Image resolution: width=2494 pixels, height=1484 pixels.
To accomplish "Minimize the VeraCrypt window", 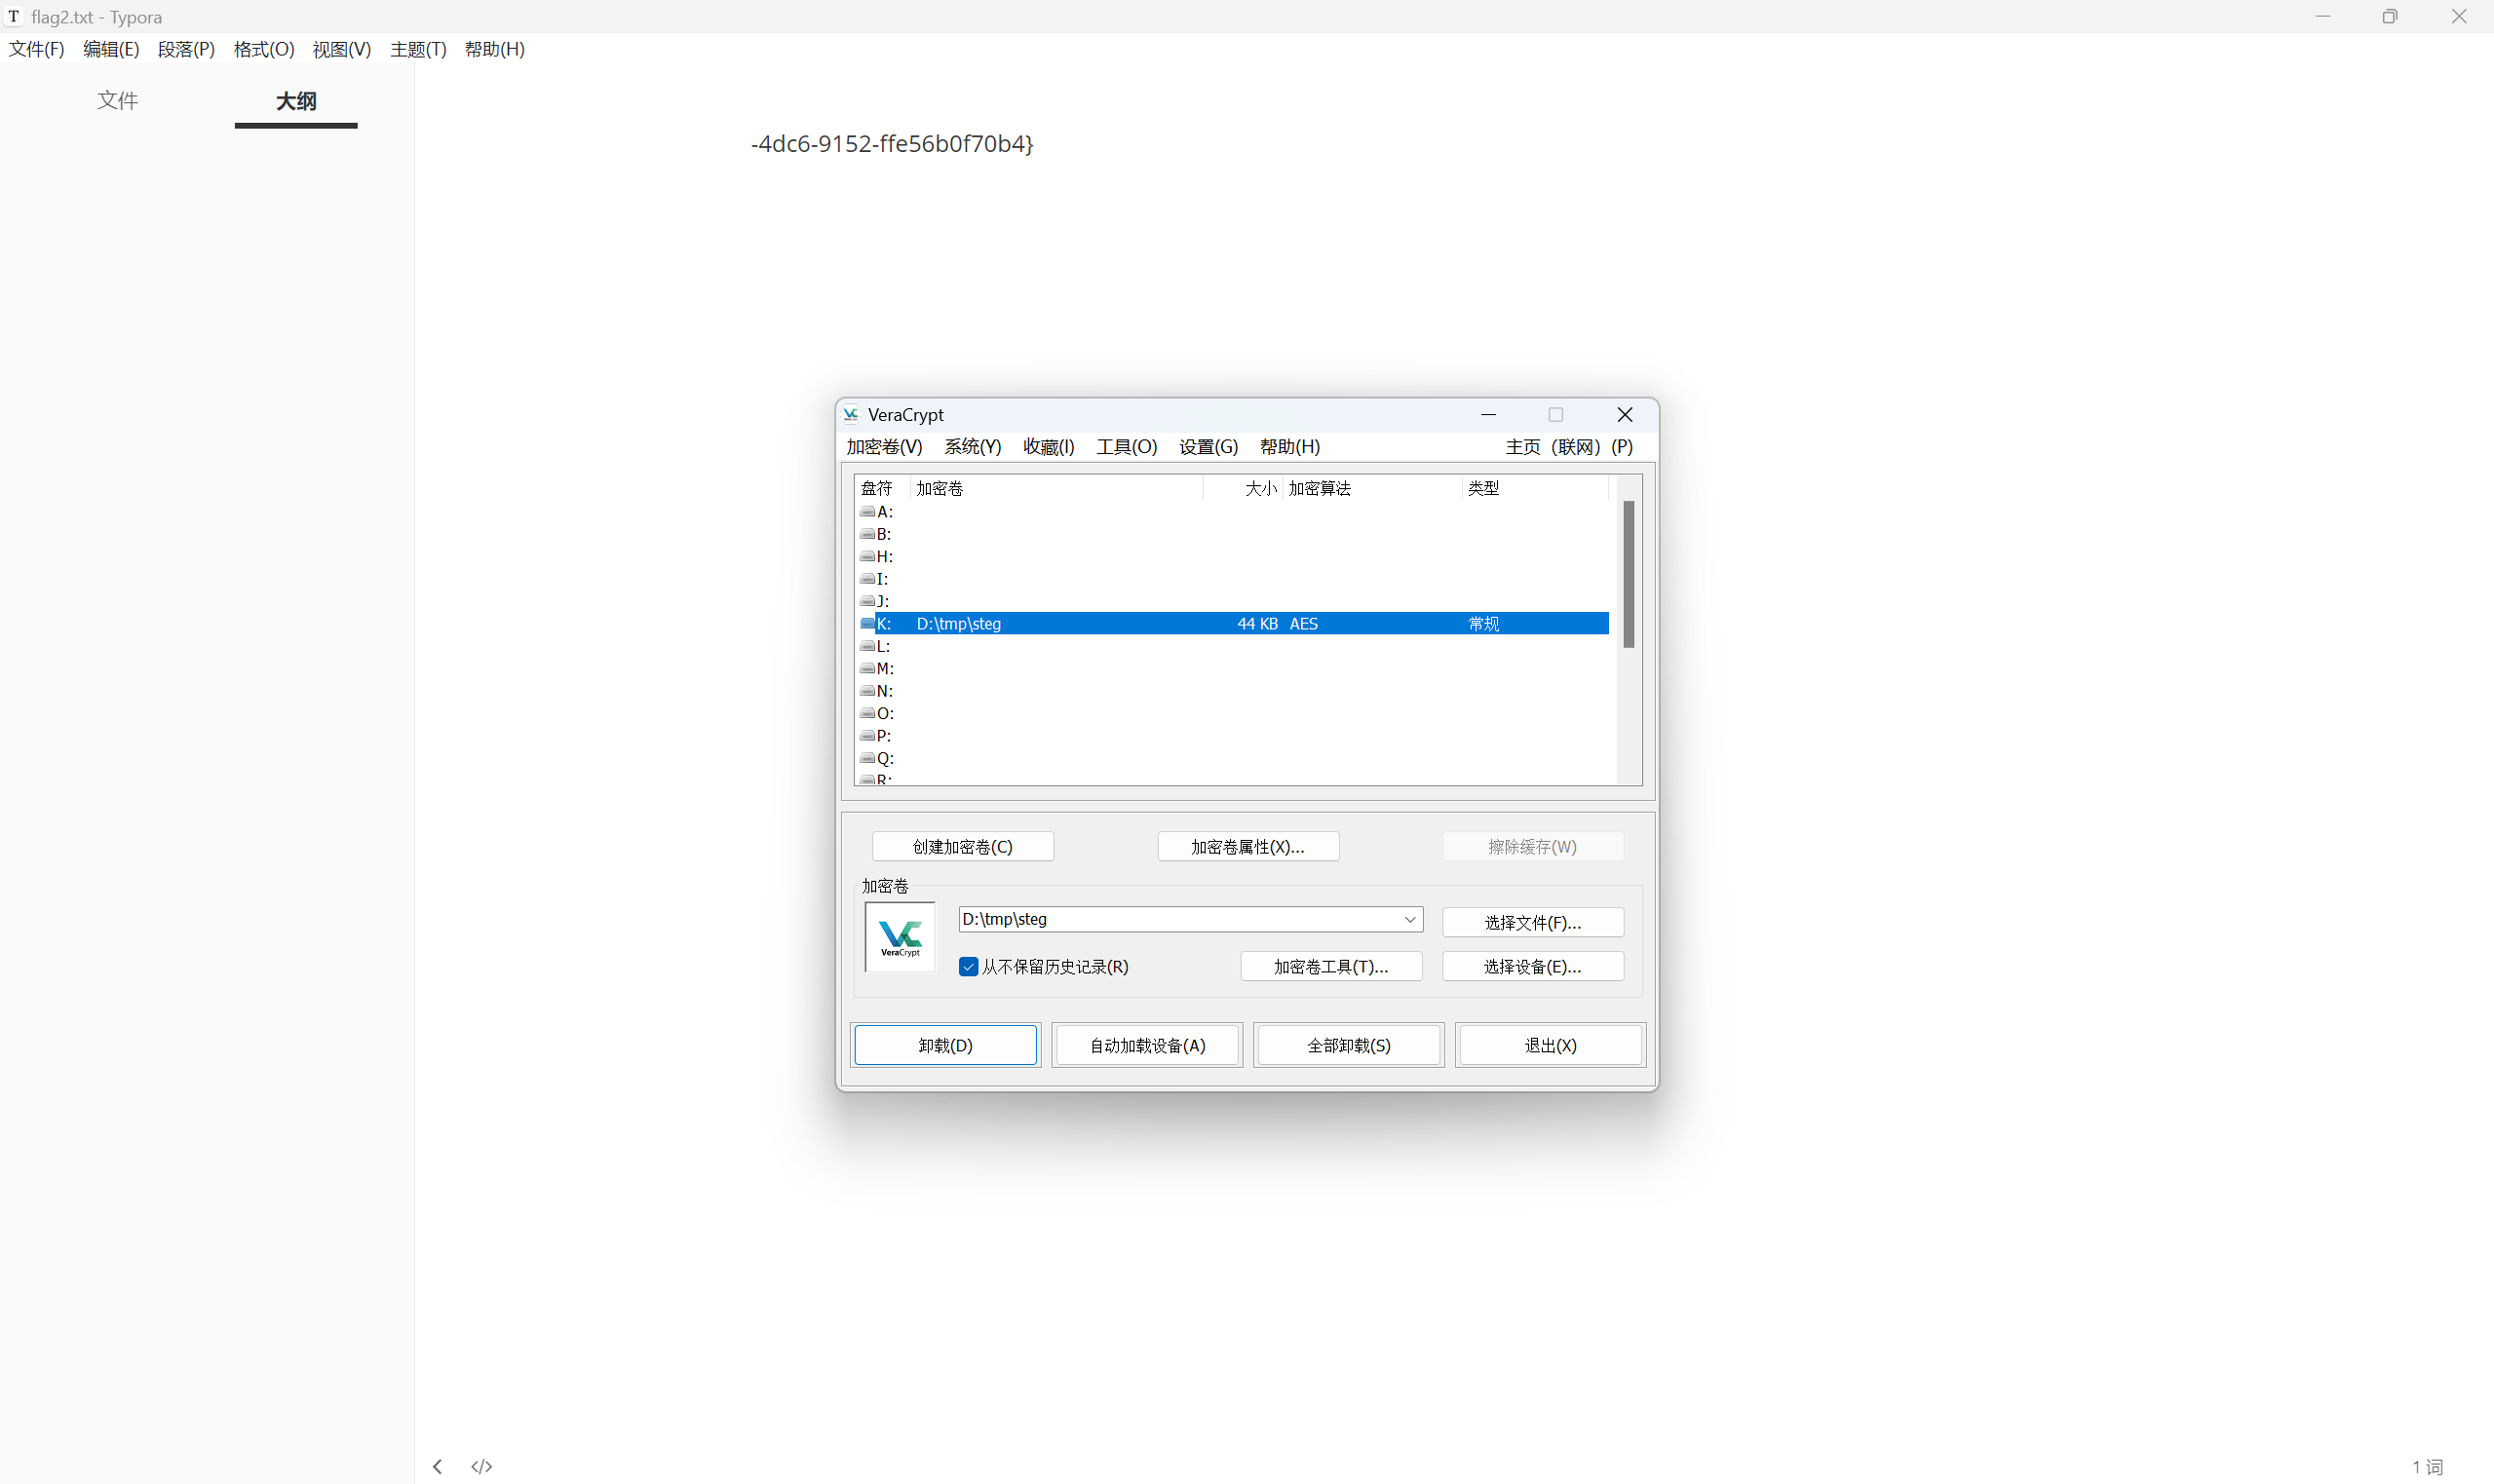I will 1488,415.
